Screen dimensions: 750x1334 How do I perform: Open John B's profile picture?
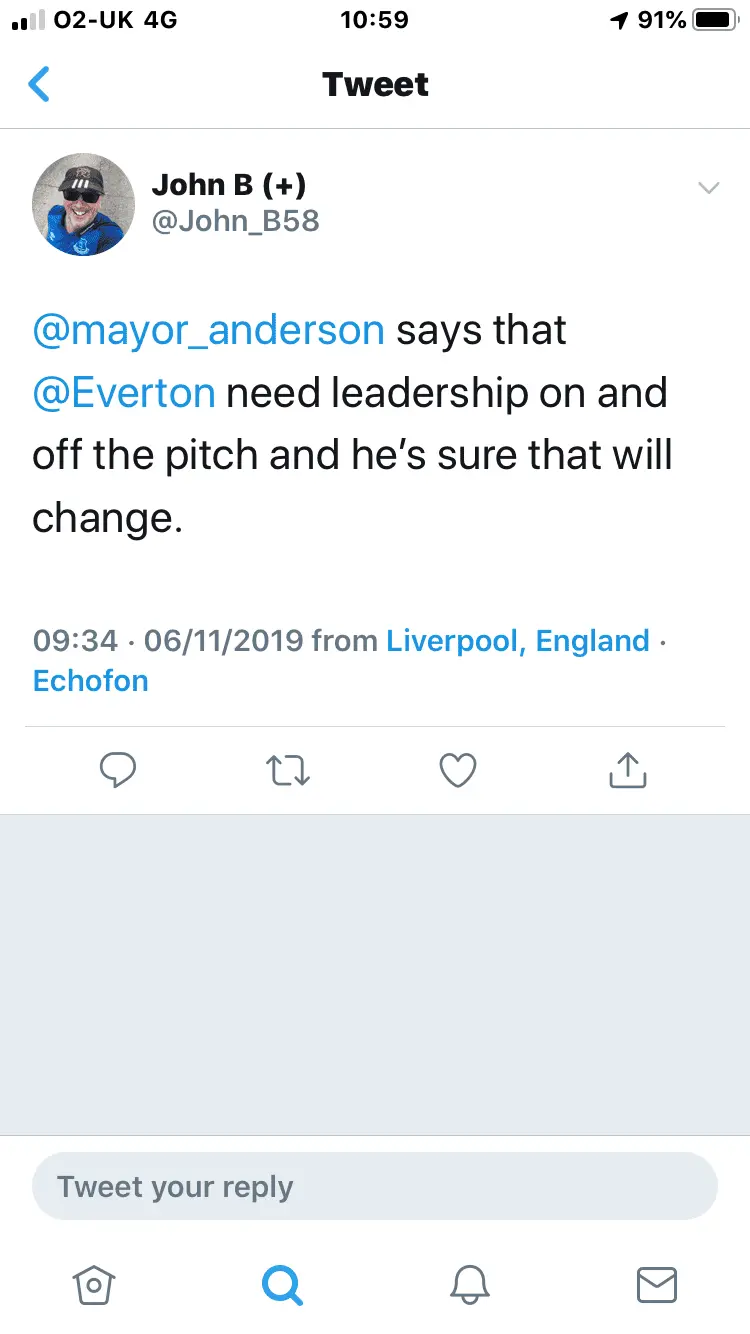[84, 204]
